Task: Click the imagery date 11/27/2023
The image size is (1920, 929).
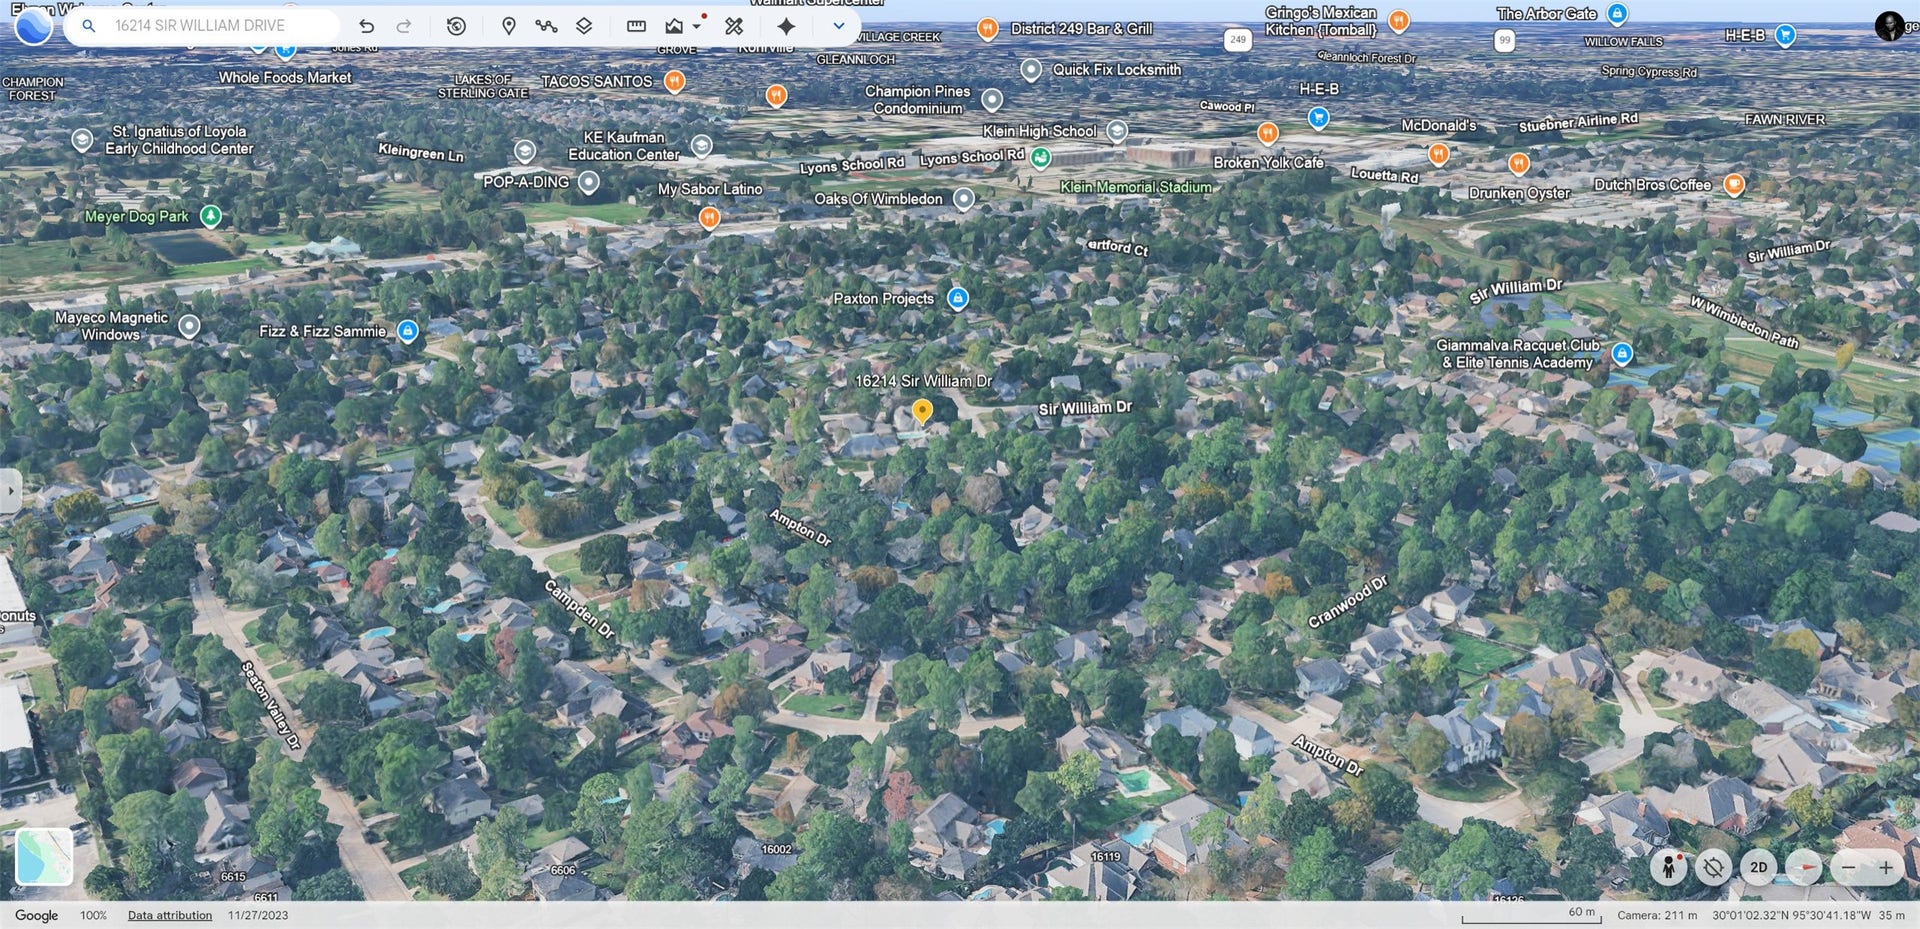Action: pyautogui.click(x=258, y=915)
